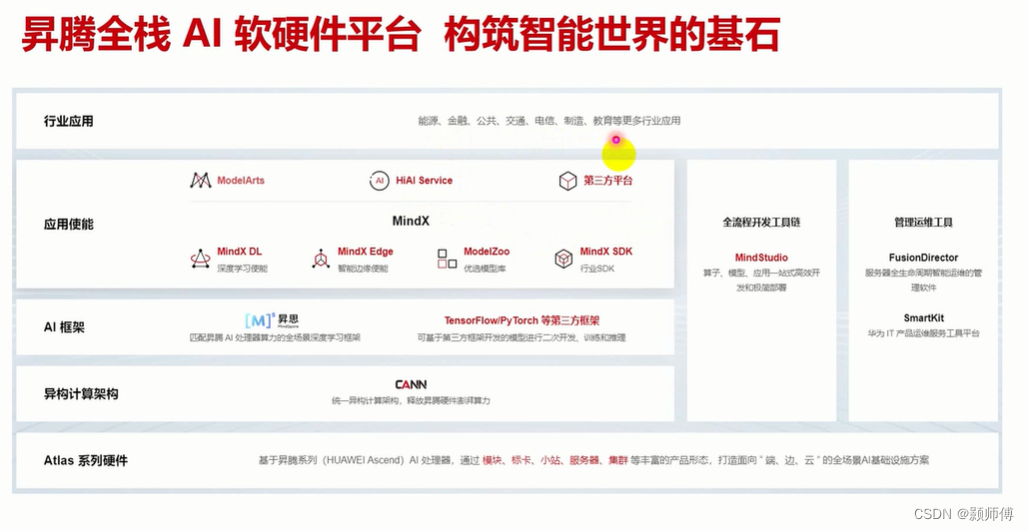The height and width of the screenshot is (531, 1029).
Task: Click the MindX SDK hexagon icon
Action: (564, 259)
